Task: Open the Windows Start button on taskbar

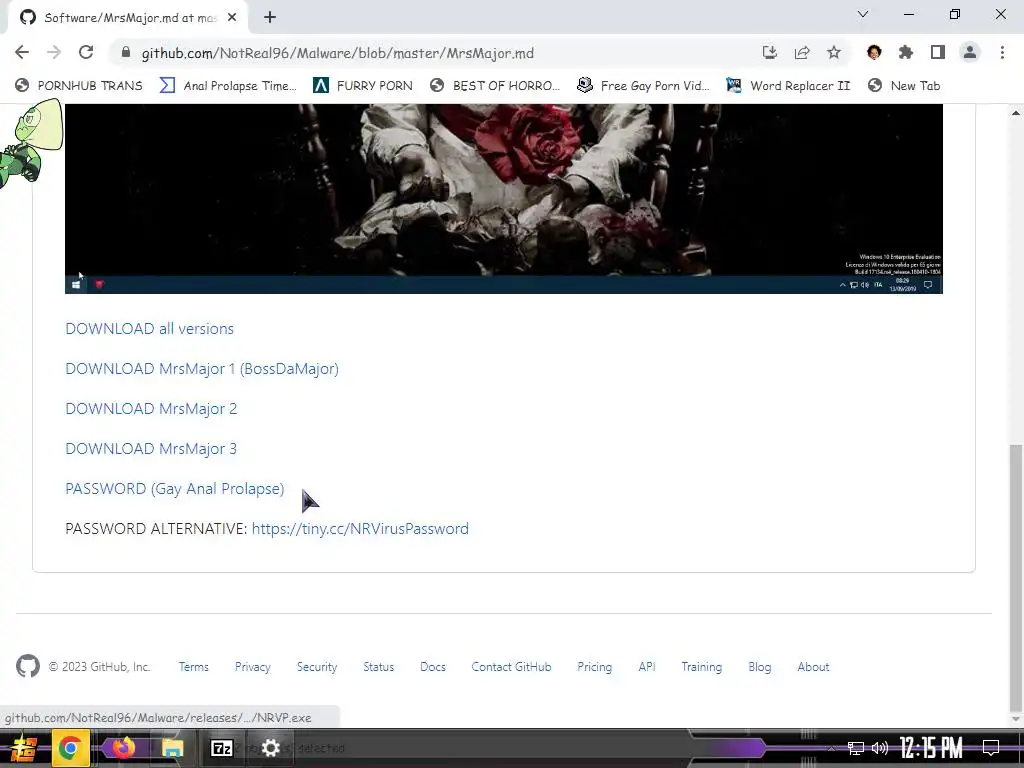Action: tap(23, 748)
